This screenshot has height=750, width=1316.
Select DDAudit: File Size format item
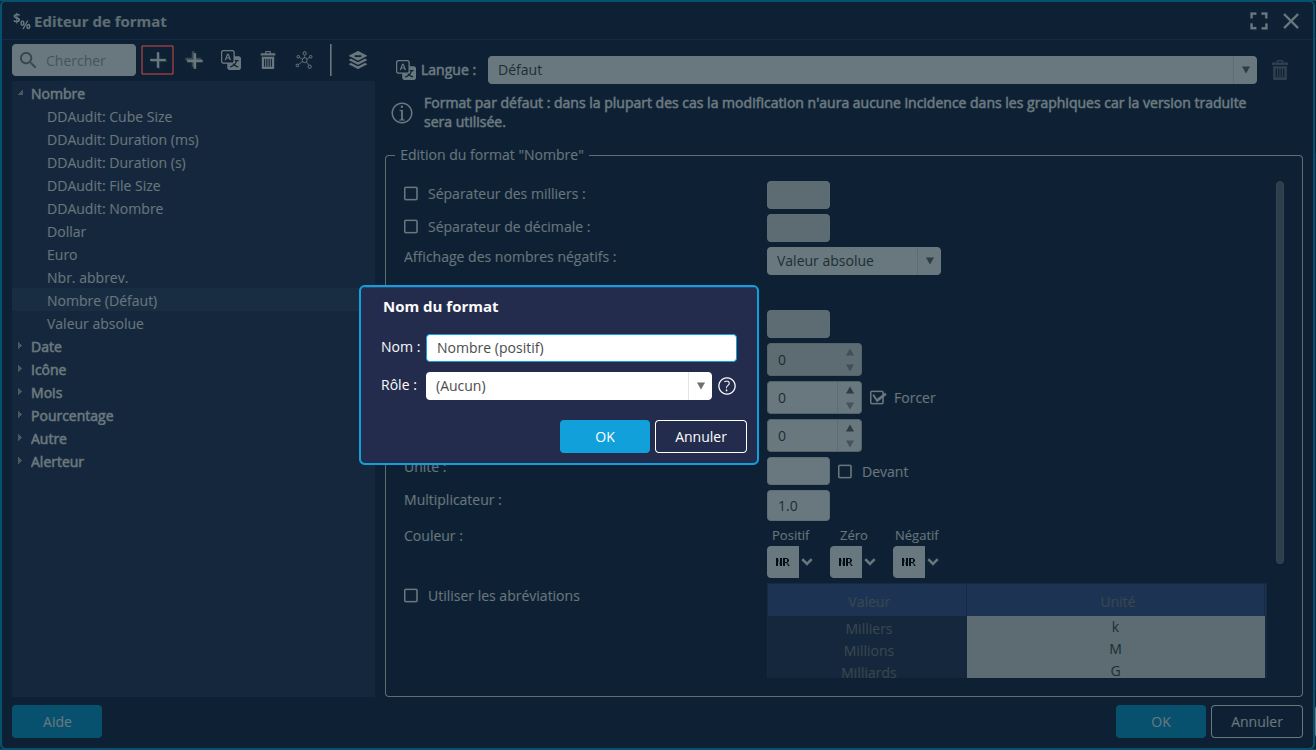pyautogui.click(x=103, y=186)
